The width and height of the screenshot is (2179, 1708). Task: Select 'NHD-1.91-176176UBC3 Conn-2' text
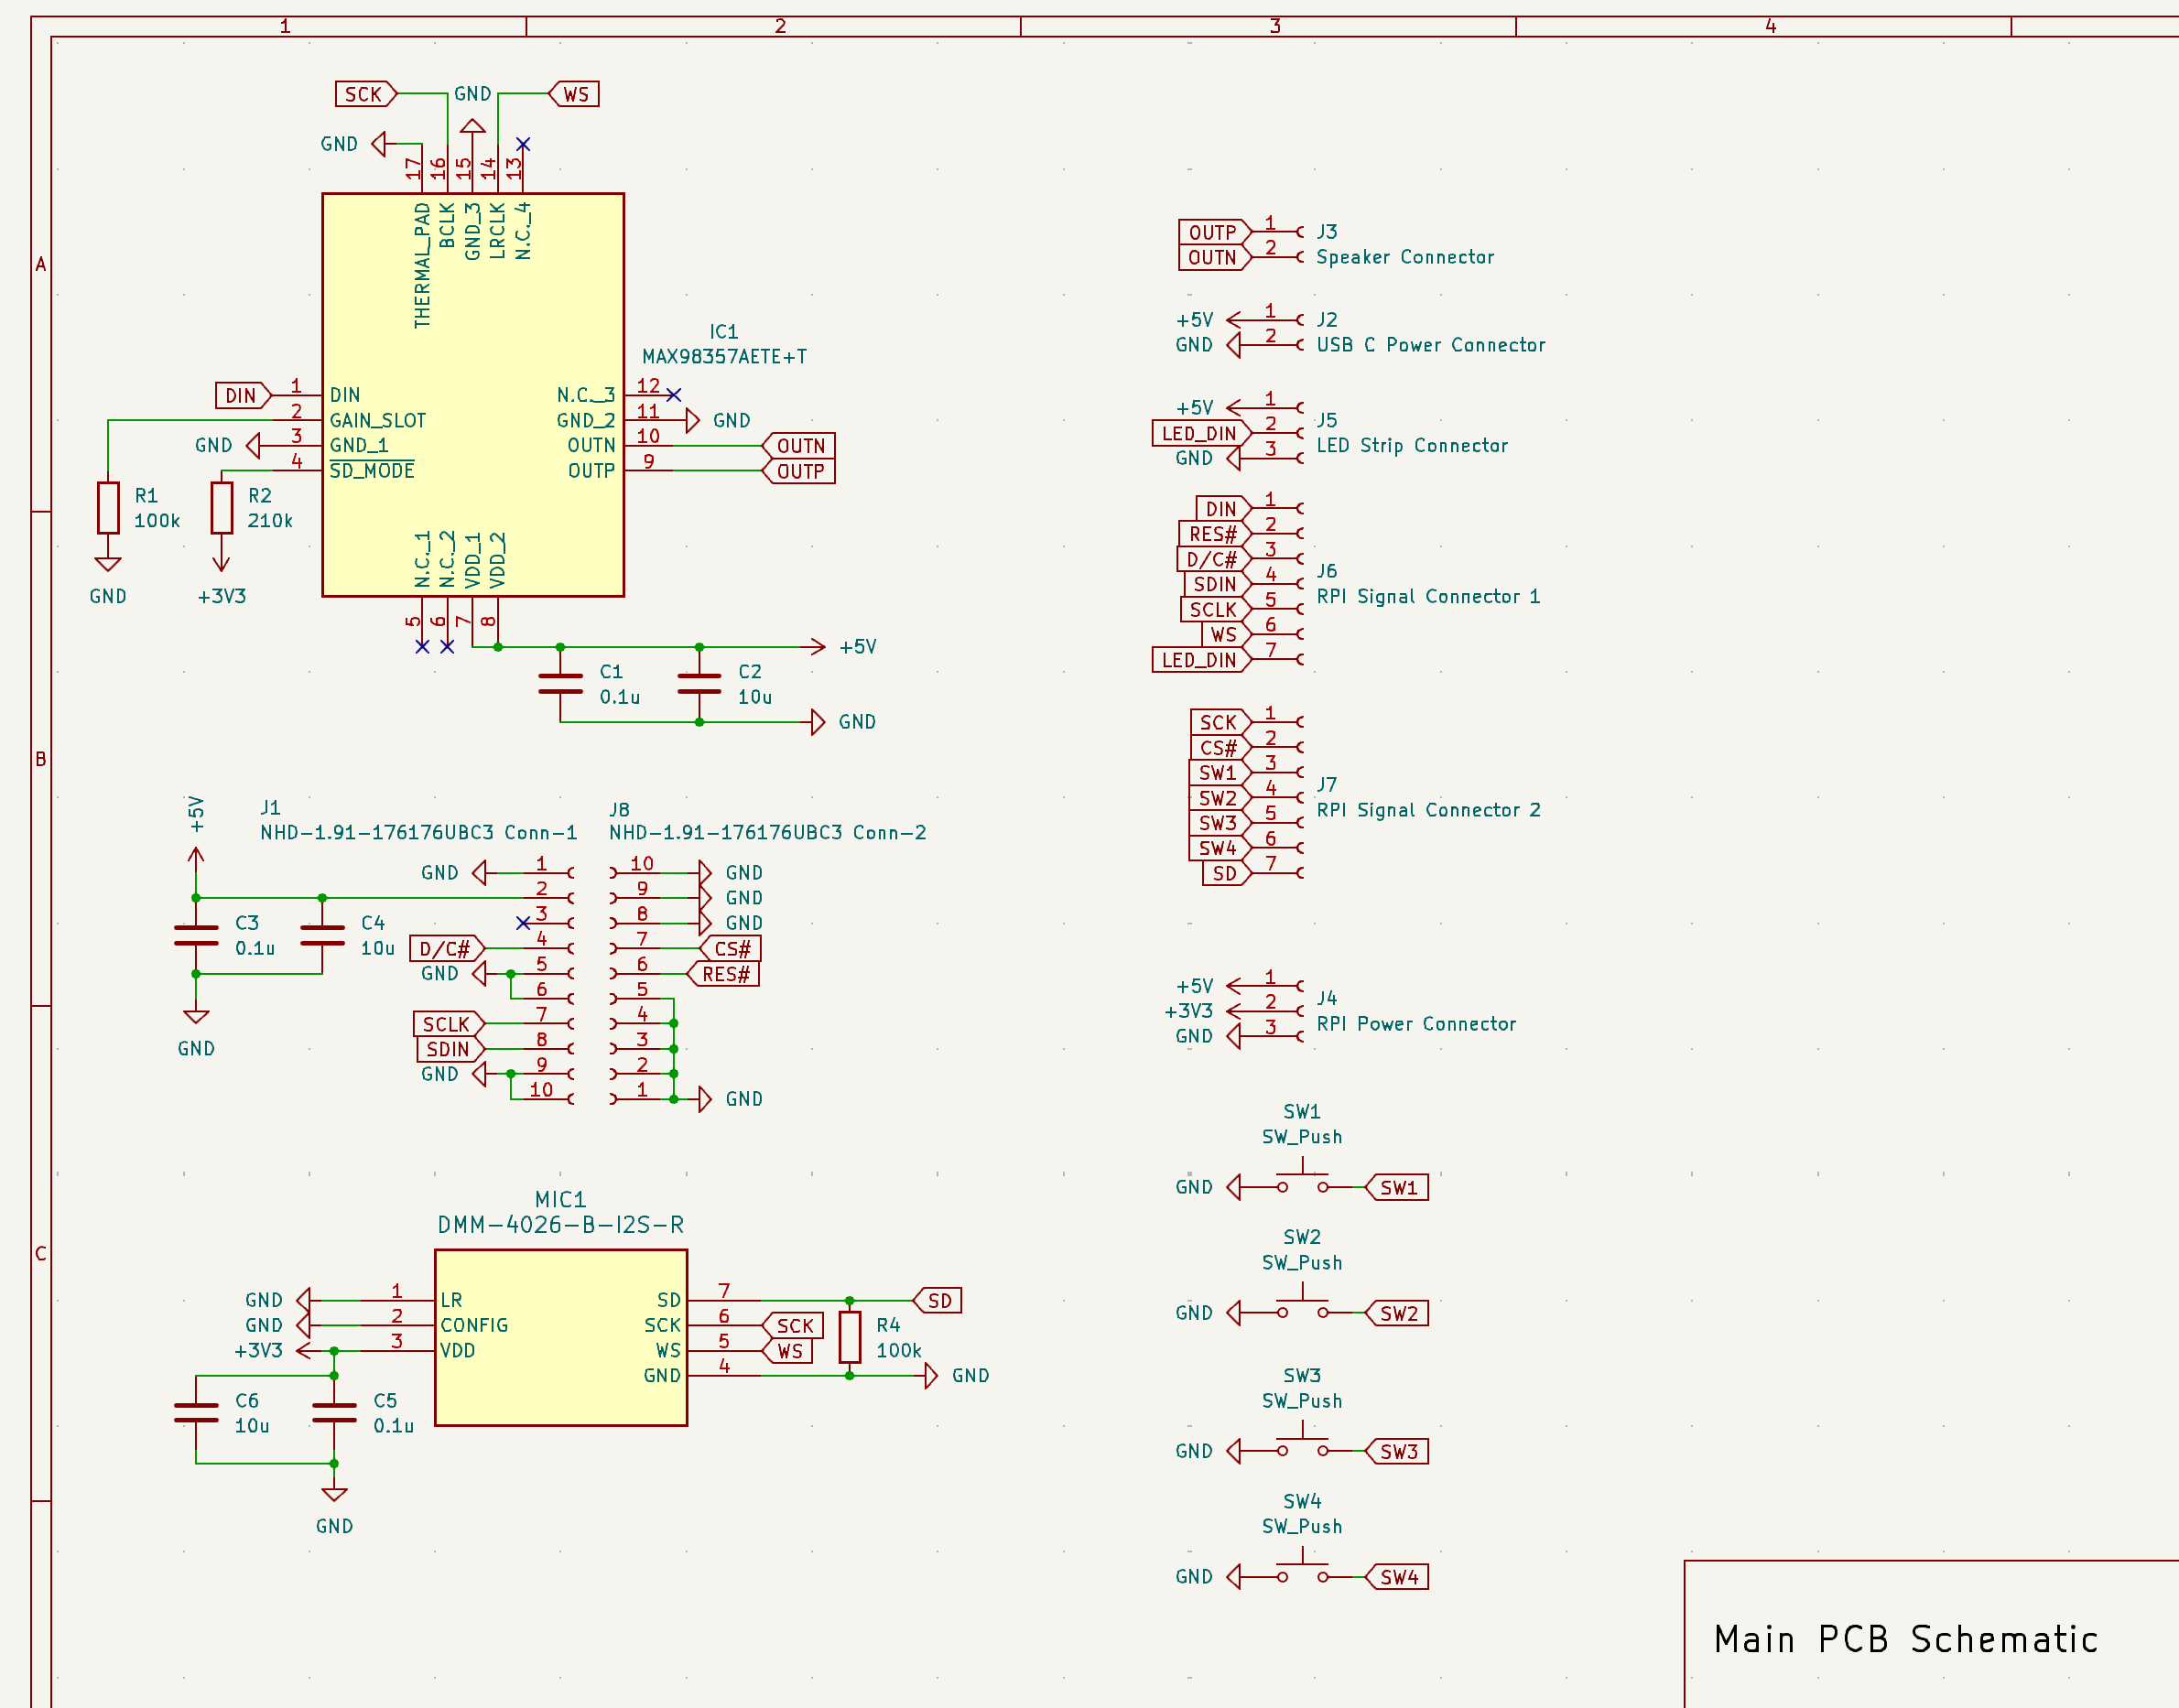coord(768,832)
